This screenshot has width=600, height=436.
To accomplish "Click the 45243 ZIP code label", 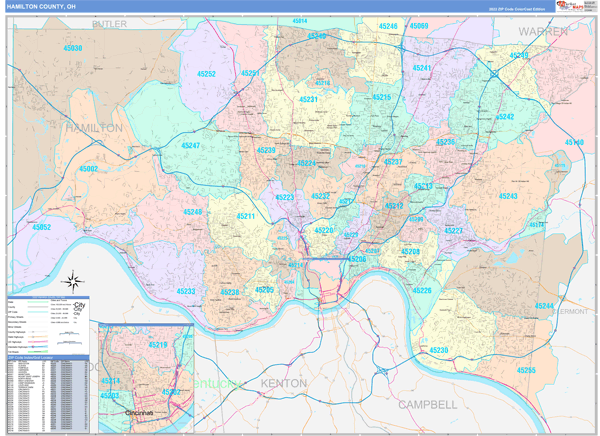I will [x=507, y=196].
